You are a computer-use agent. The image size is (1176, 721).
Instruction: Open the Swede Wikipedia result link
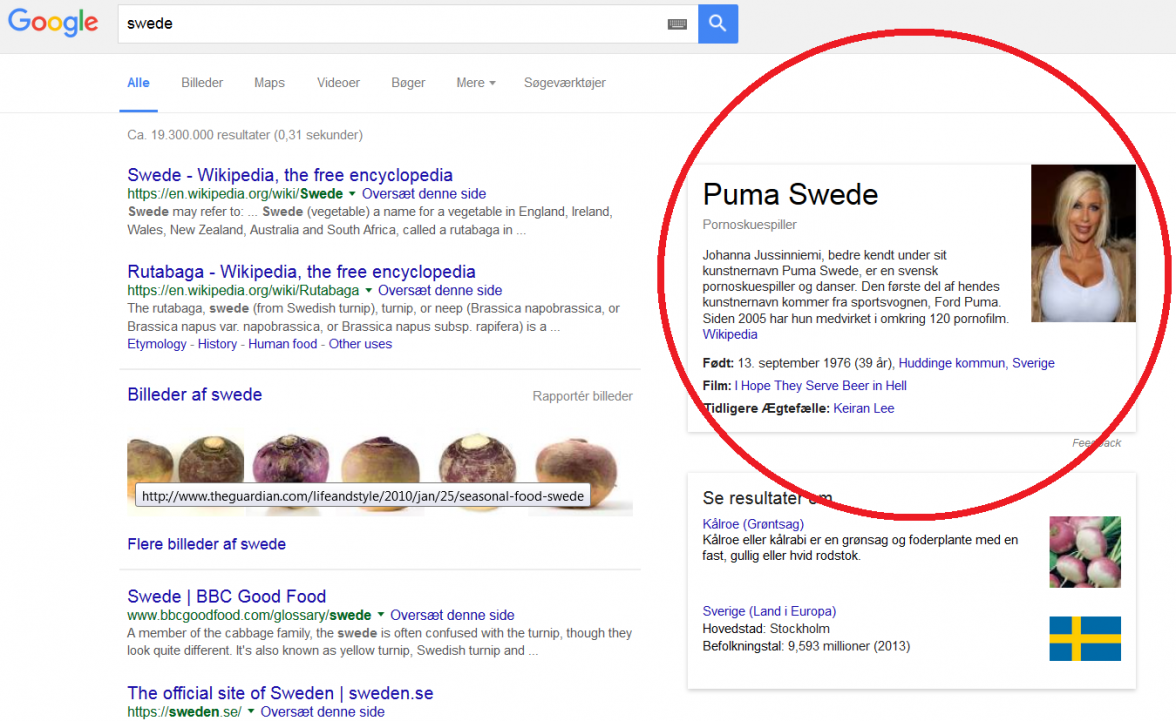click(x=289, y=174)
